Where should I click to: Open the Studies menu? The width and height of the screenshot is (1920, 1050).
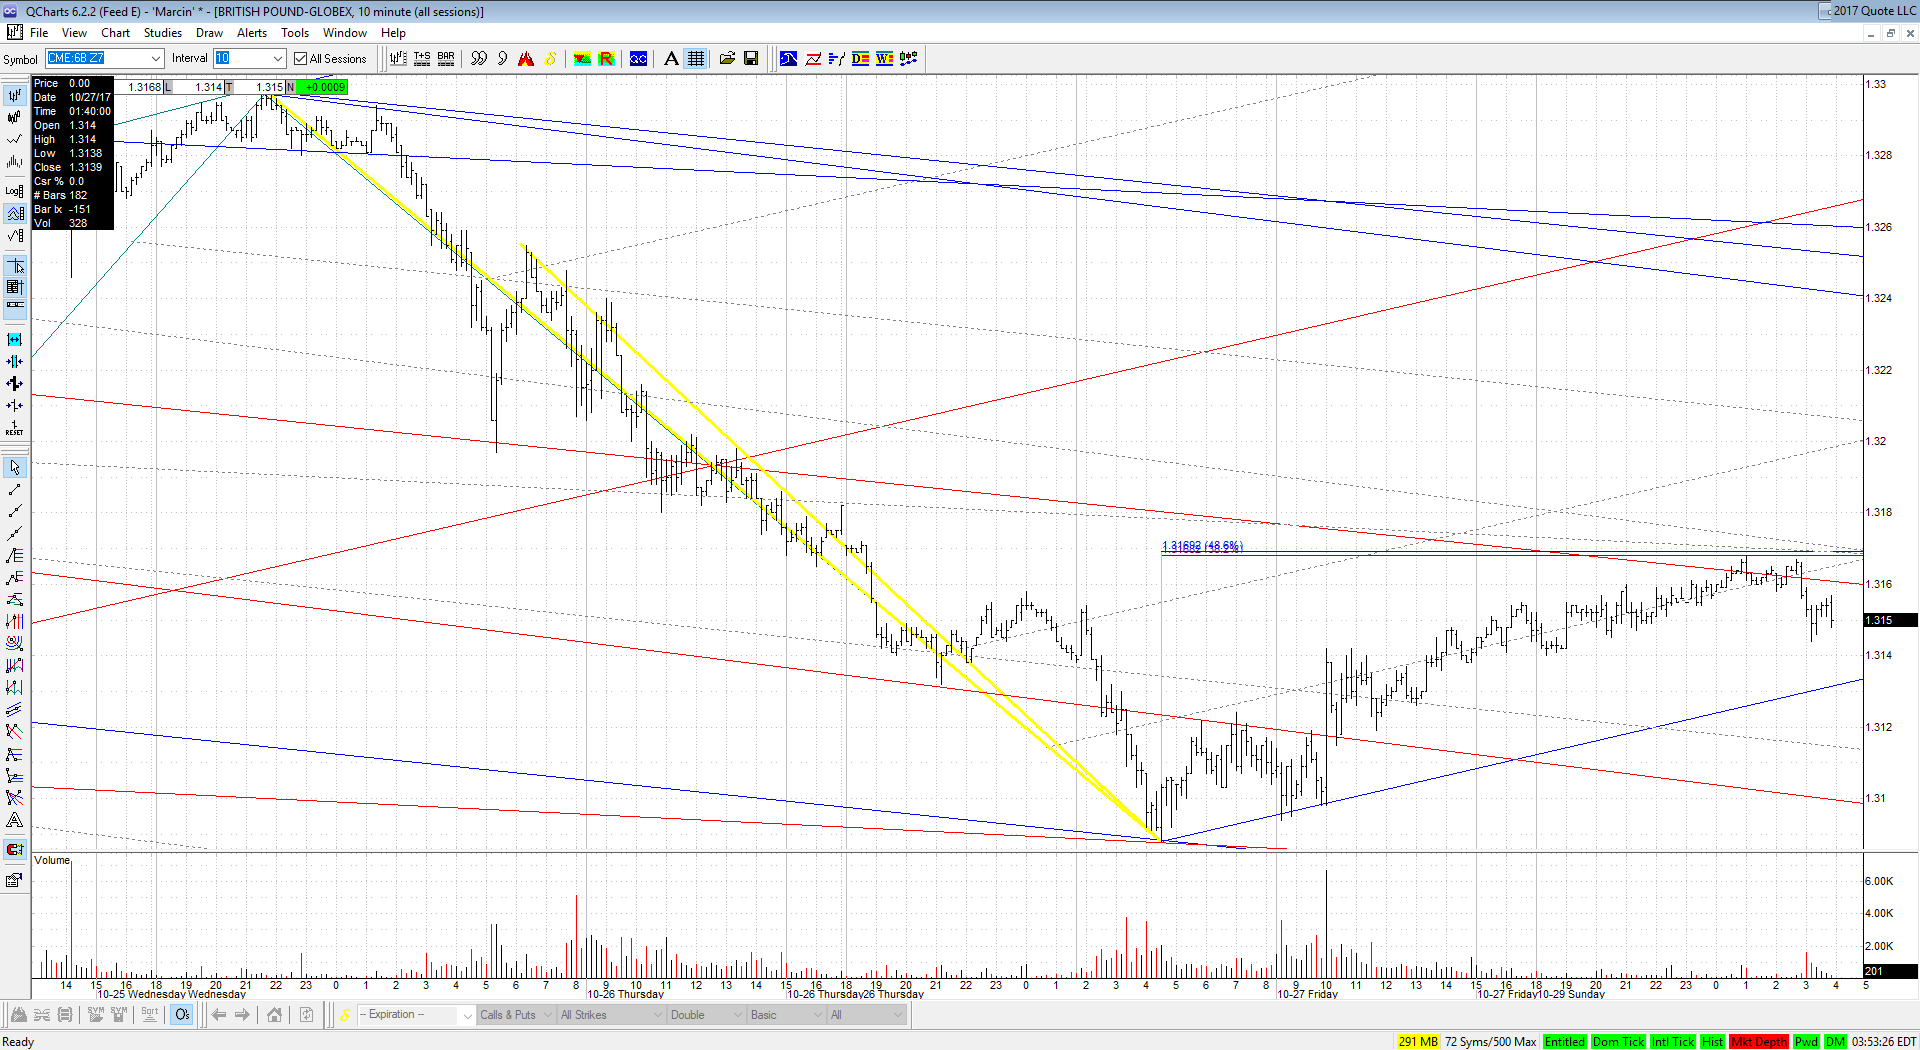[x=163, y=33]
